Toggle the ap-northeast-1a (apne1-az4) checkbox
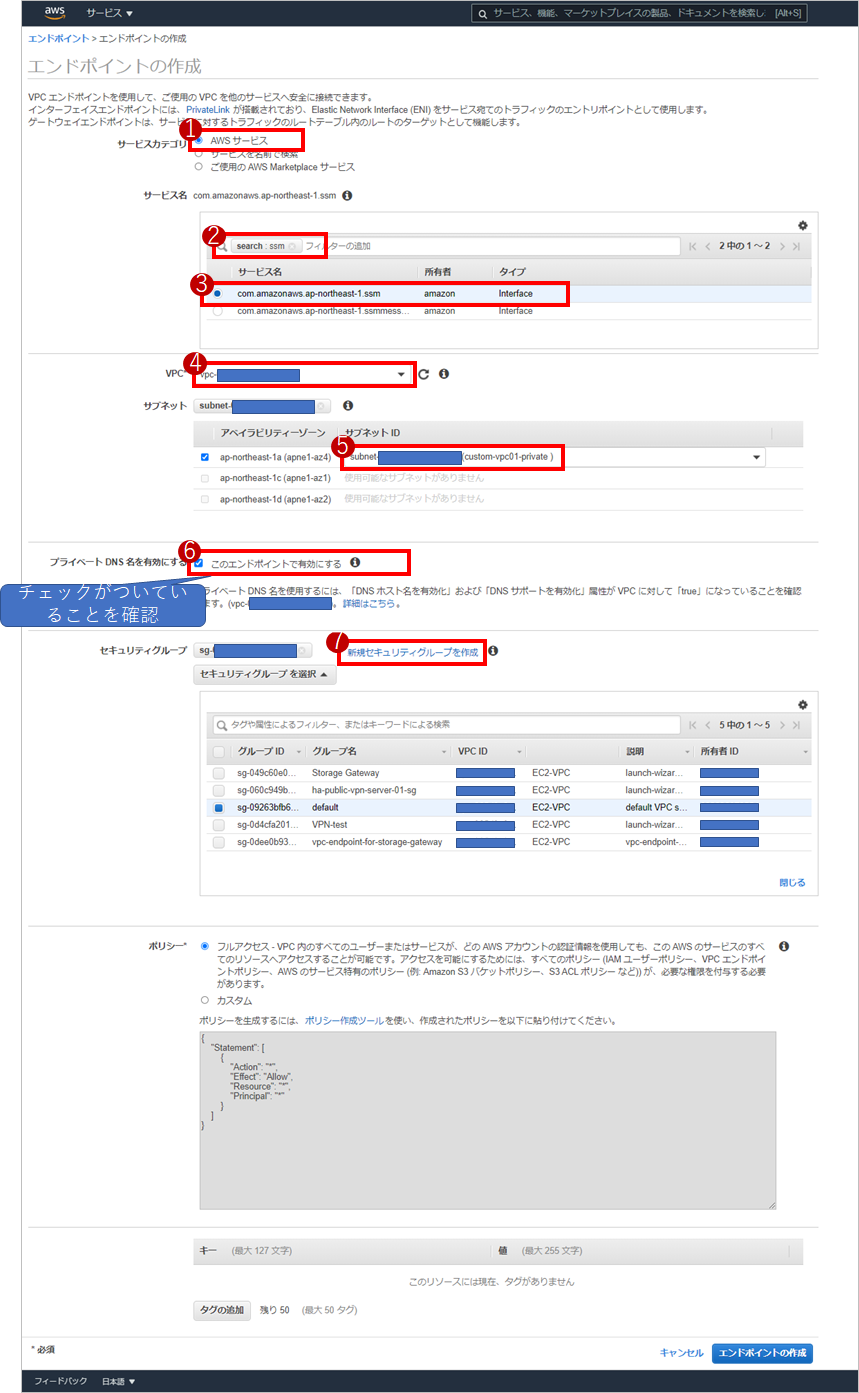Screen dimensions: 859x1393 click(x=205, y=457)
